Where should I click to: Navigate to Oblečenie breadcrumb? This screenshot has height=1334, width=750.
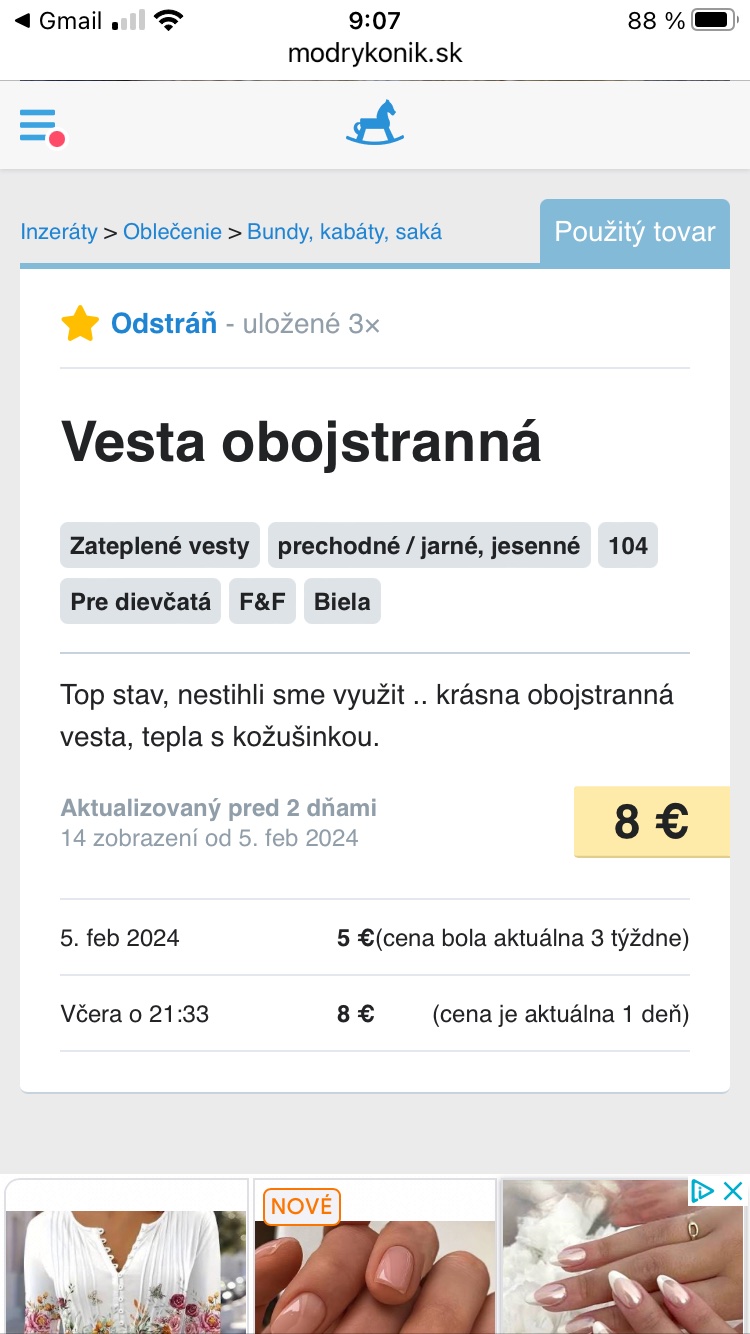click(x=172, y=232)
